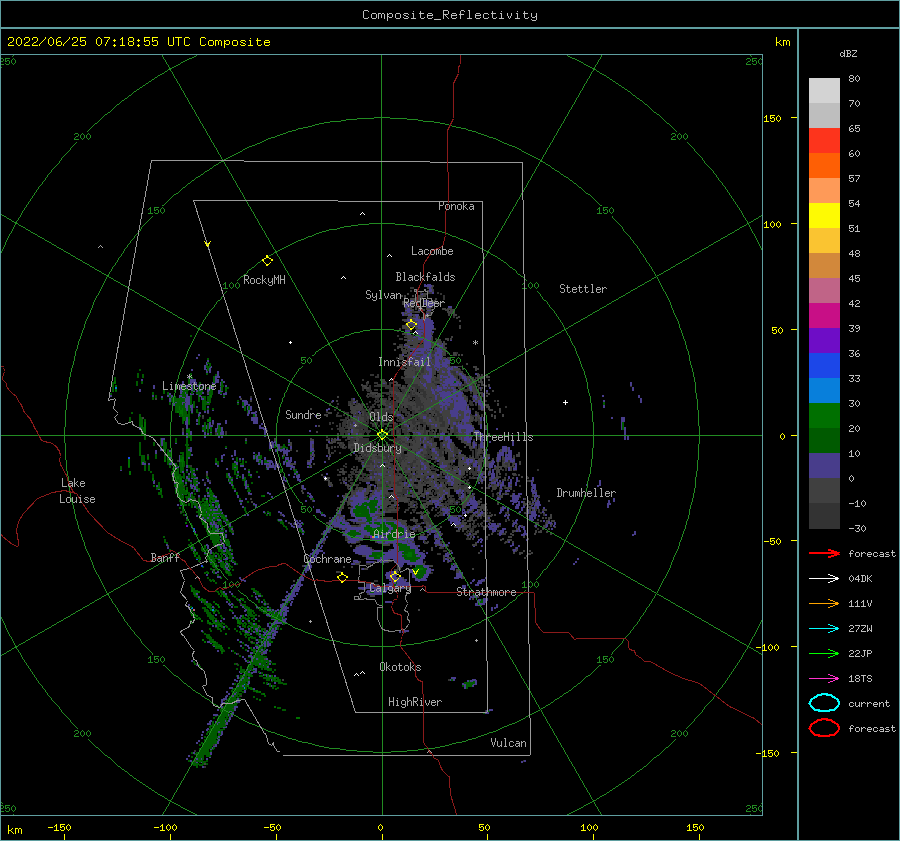Pick the light grey legend swatch between 80 and 70

(824, 91)
